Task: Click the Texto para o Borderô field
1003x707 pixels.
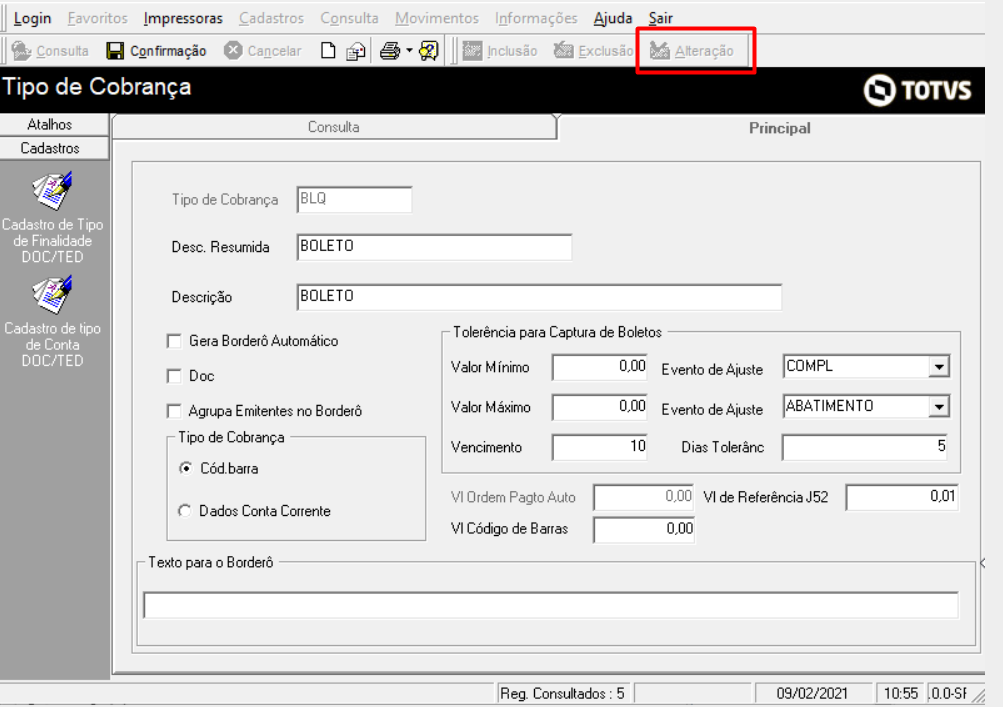Action: [x=551, y=605]
